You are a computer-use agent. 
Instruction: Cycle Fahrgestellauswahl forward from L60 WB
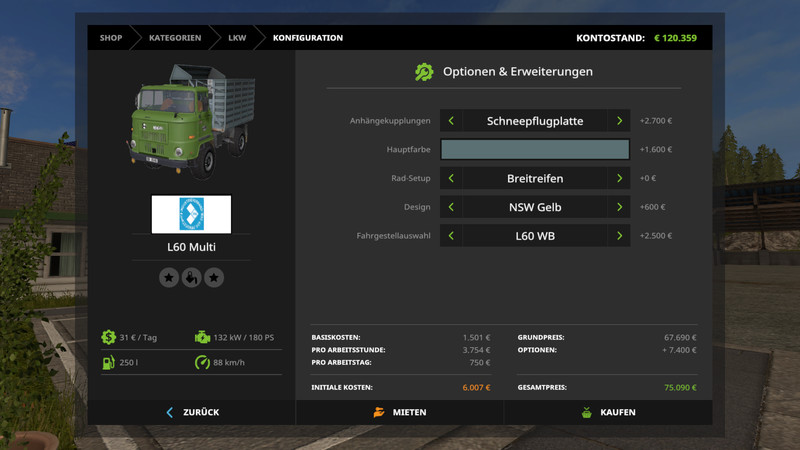[x=619, y=236]
